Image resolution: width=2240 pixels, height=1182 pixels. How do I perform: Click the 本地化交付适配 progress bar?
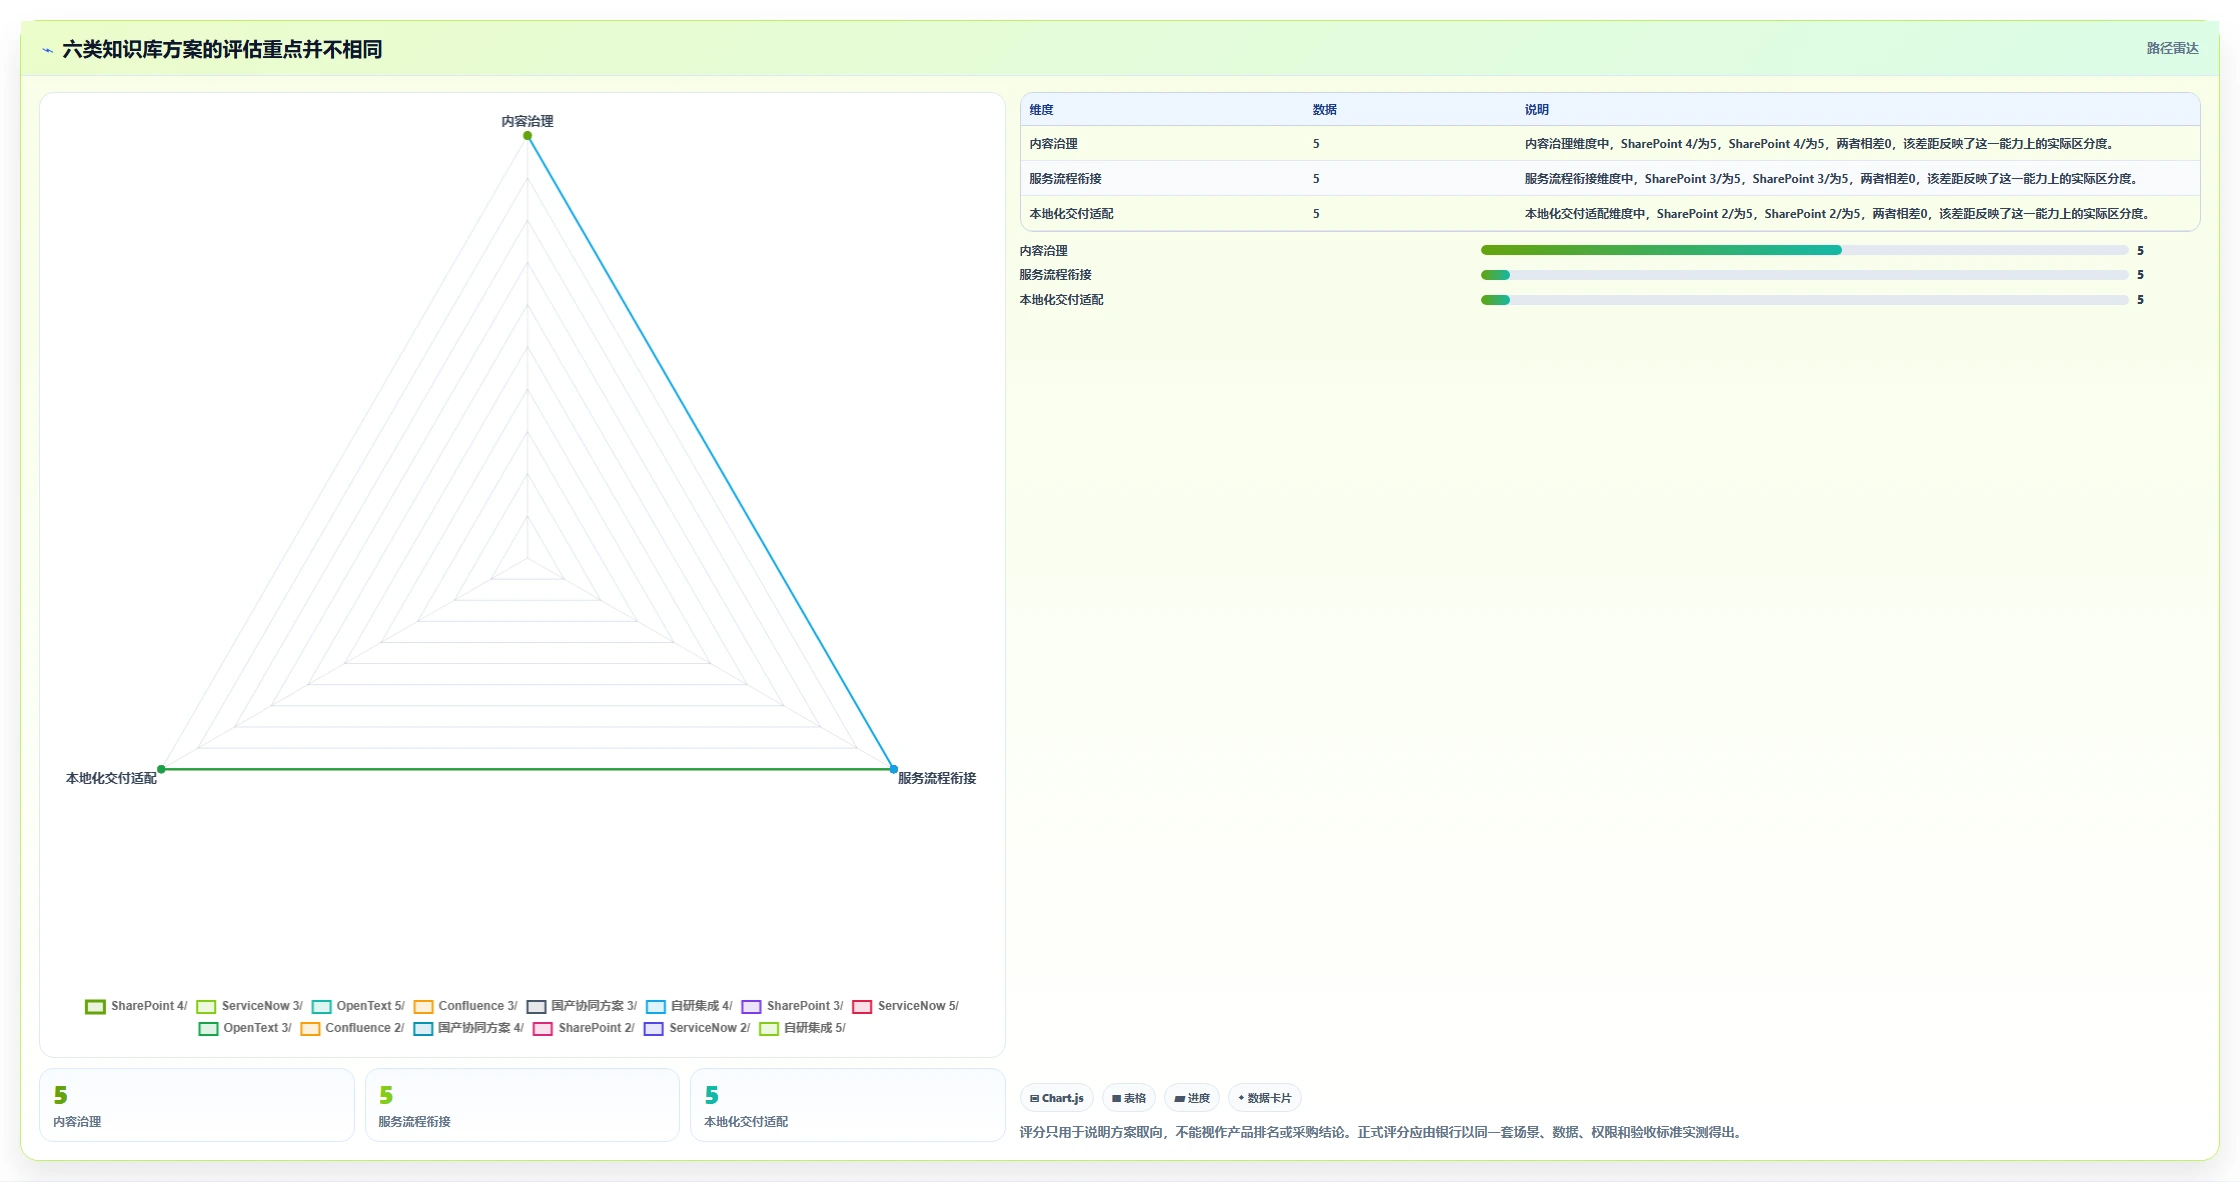[1805, 300]
